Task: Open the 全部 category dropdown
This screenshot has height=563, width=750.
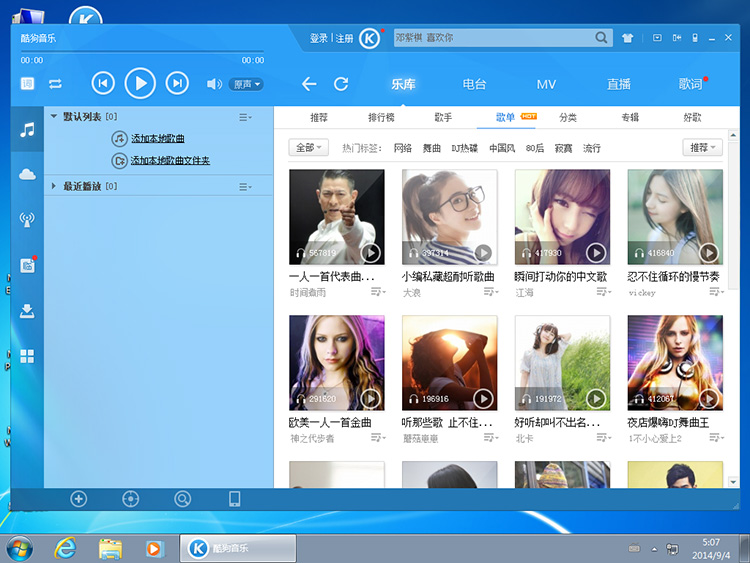Action: pos(309,147)
